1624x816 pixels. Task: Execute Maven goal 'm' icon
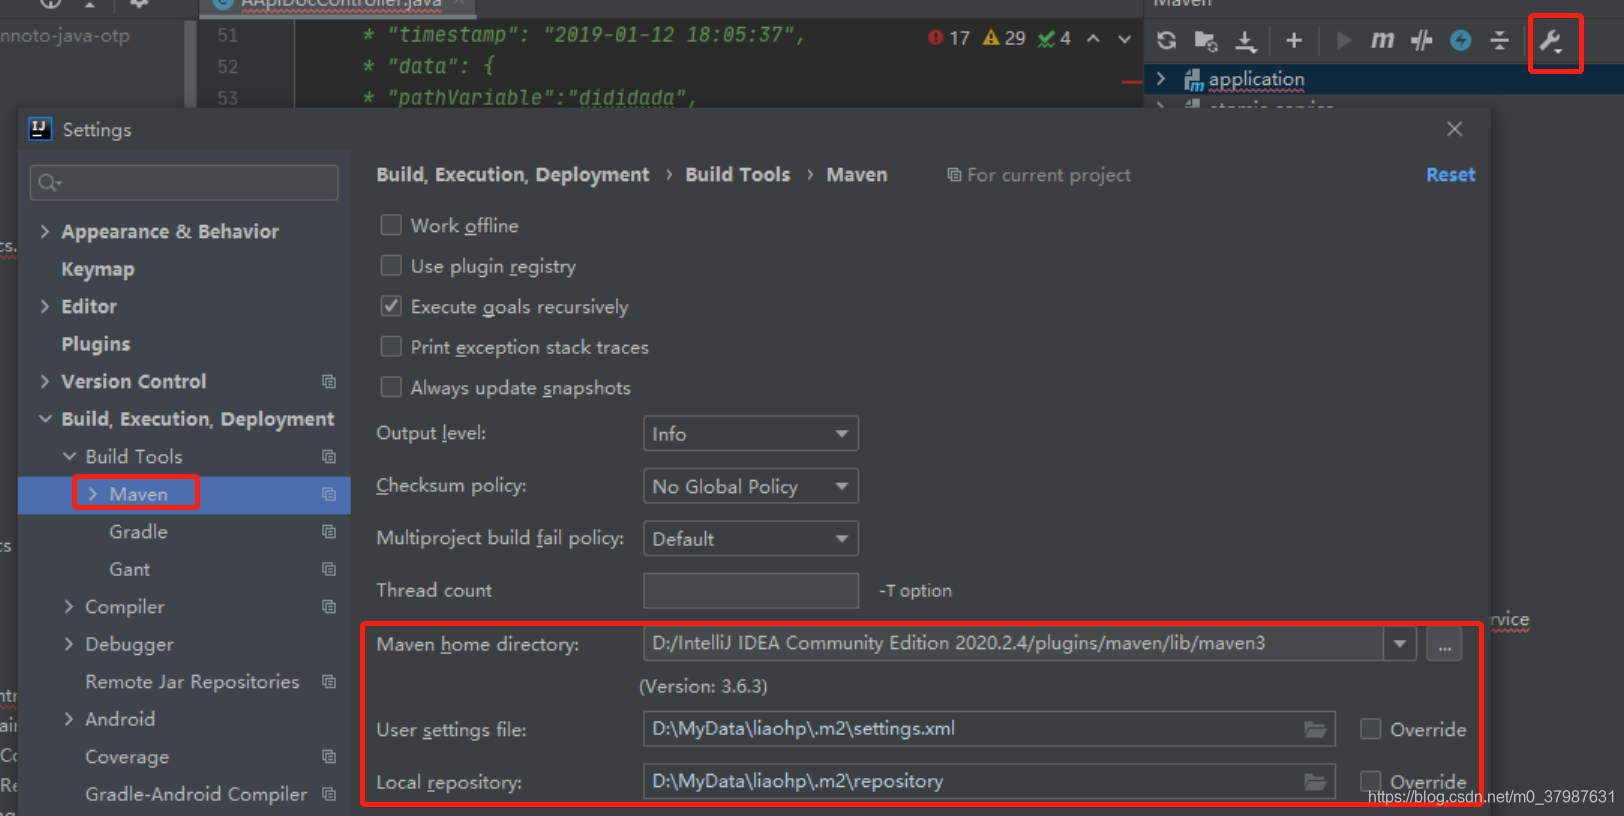tap(1382, 40)
